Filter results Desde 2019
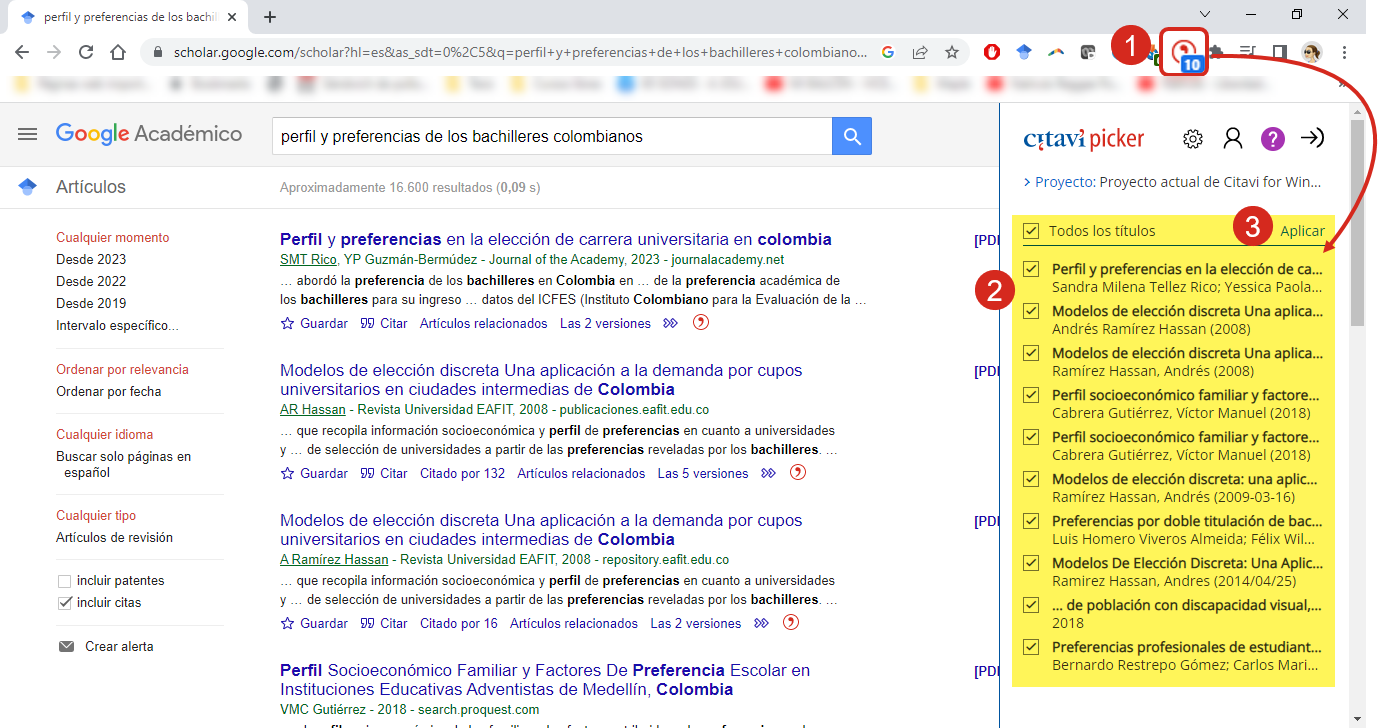 click(91, 303)
